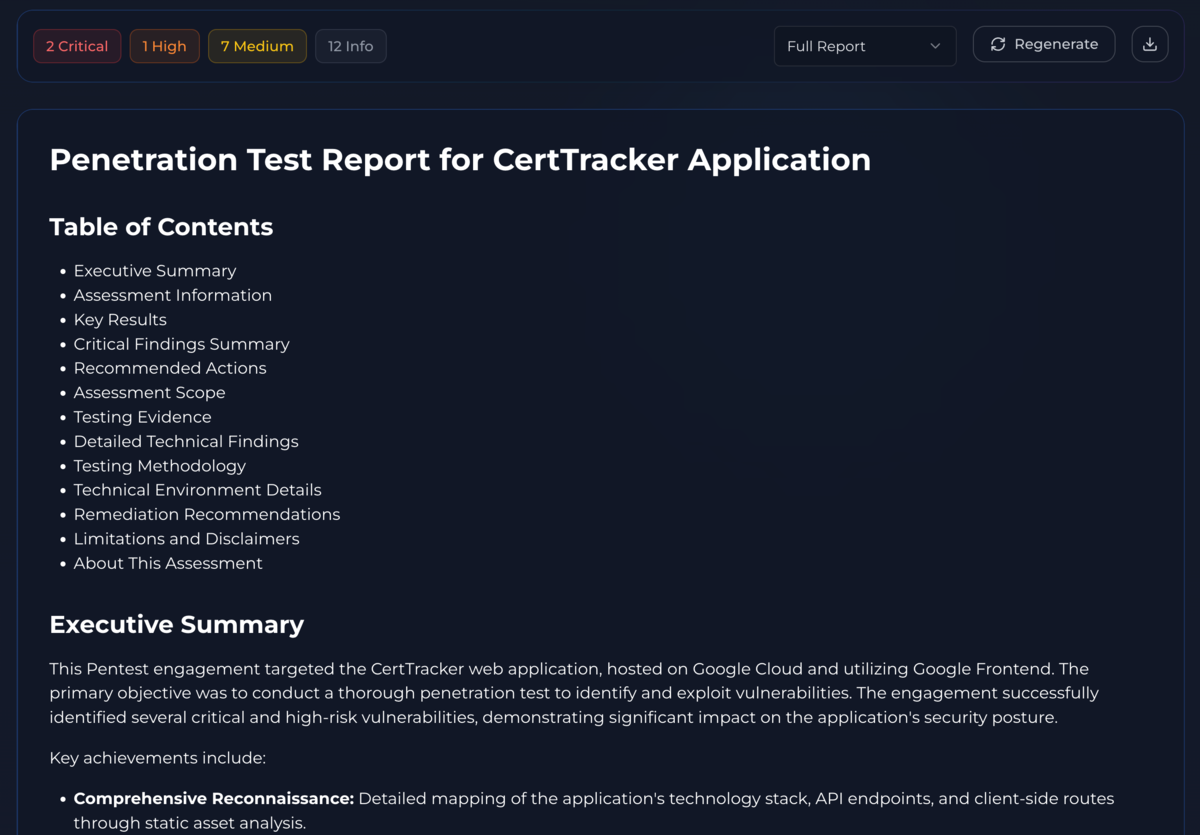
Task: Click the Full Report dropdown chevron
Action: tap(935, 46)
